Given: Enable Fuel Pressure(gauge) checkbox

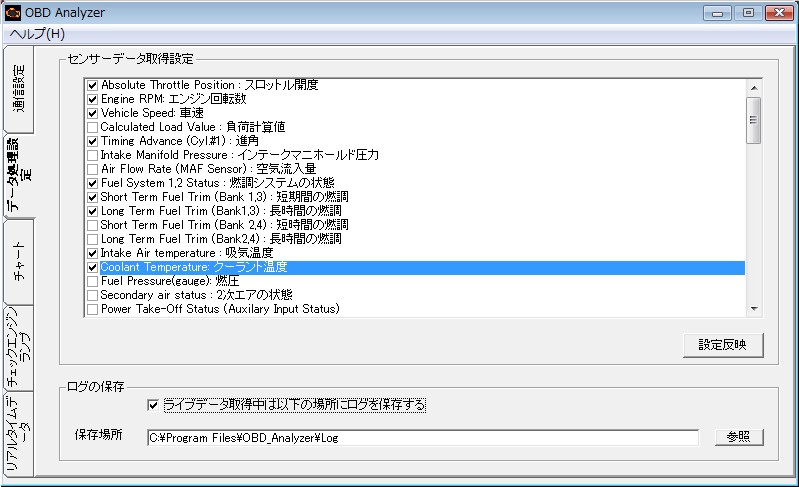Looking at the screenshot, I should pos(92,281).
